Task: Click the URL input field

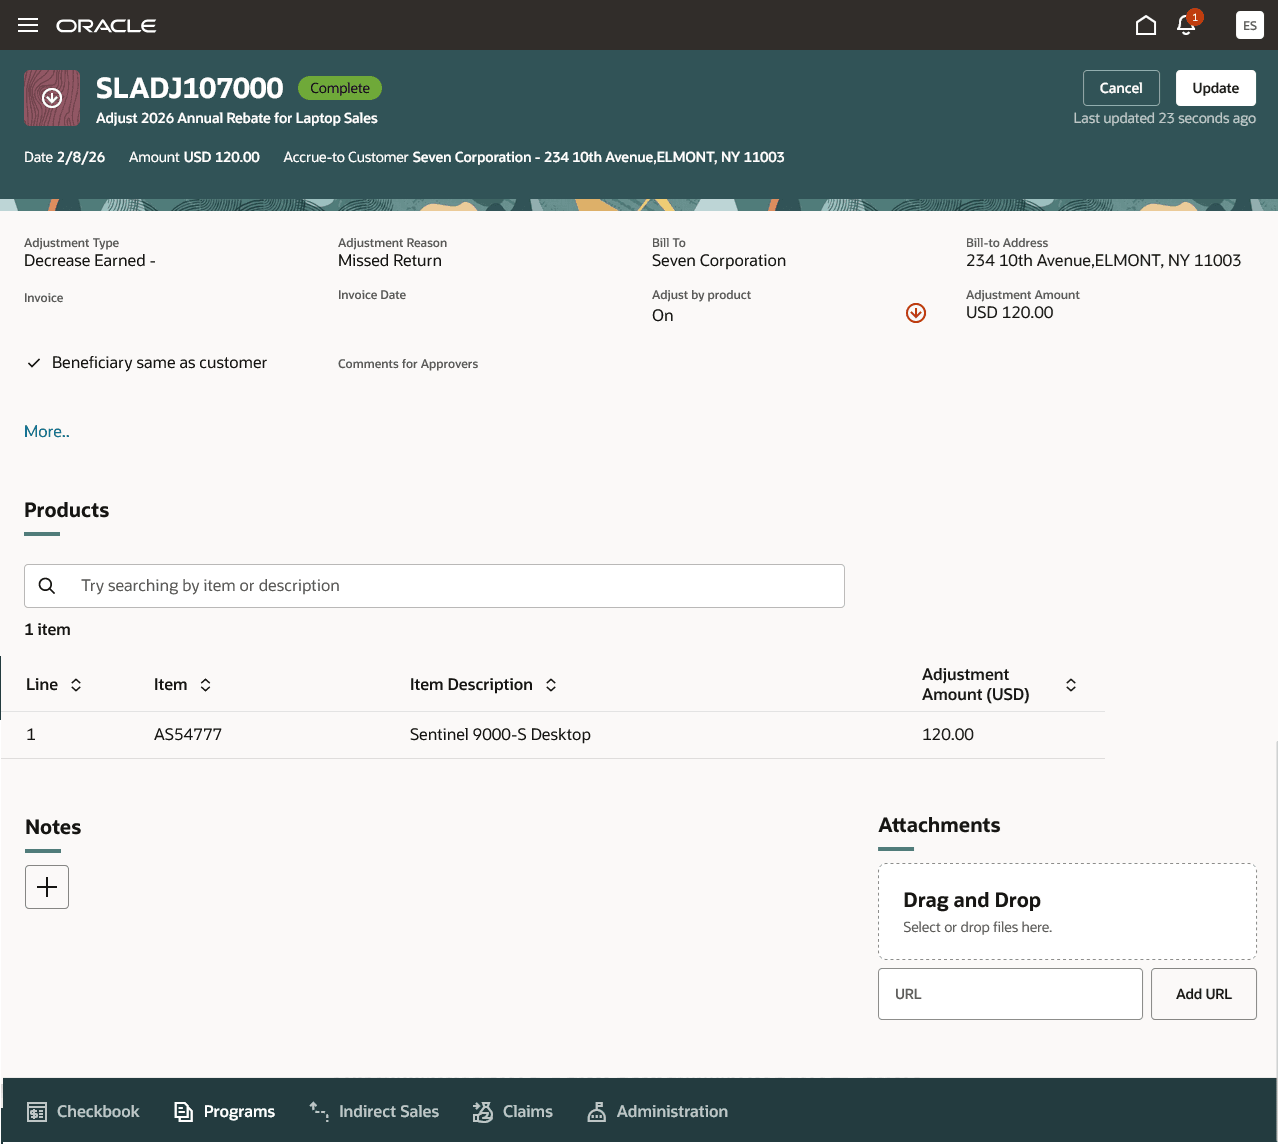Action: click(x=1010, y=994)
